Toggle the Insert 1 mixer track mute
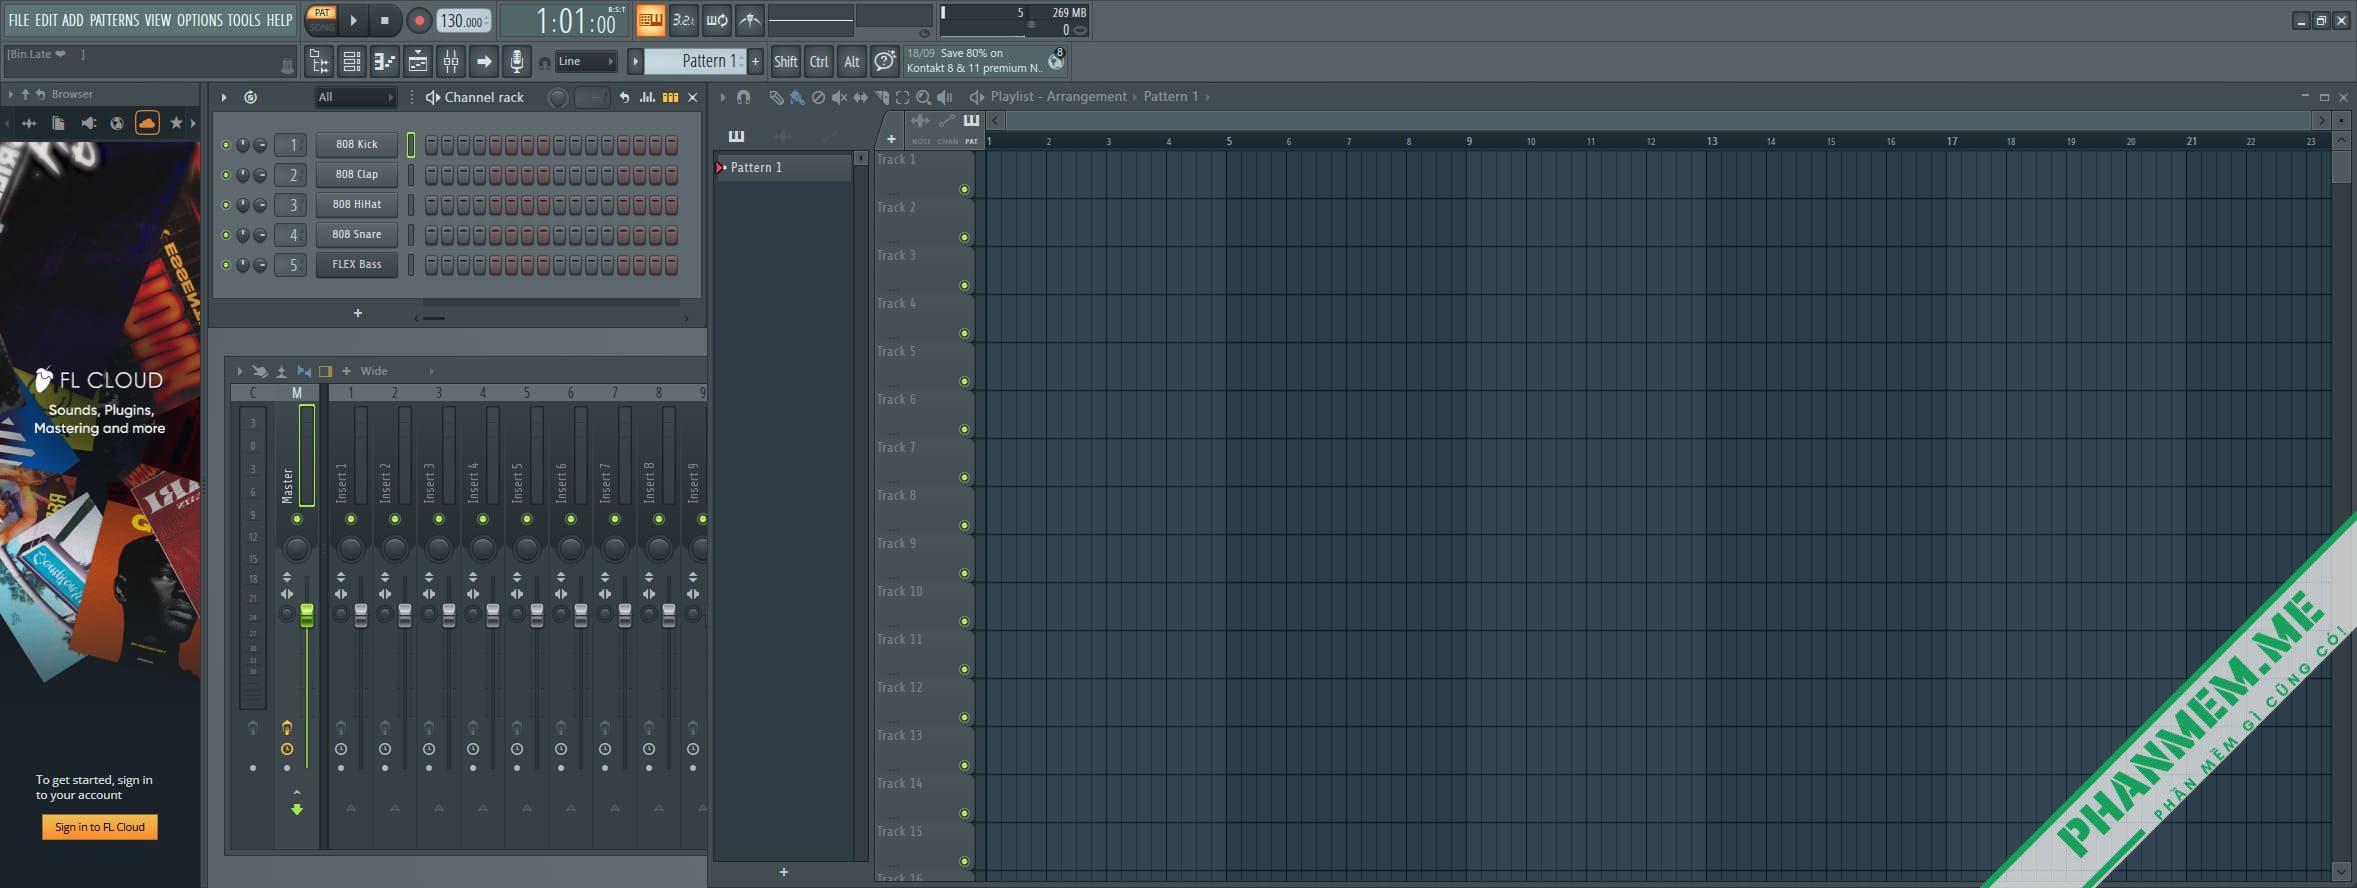 (351, 519)
